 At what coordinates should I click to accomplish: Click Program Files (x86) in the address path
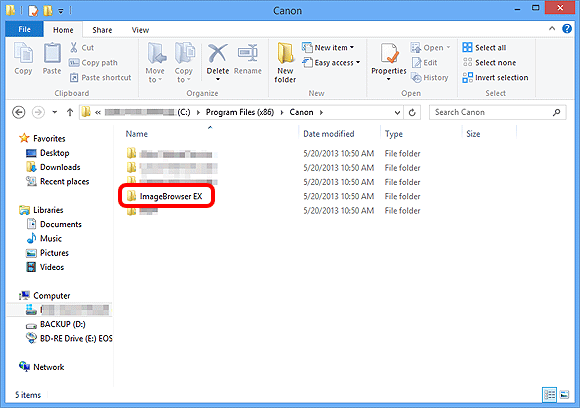click(240, 112)
